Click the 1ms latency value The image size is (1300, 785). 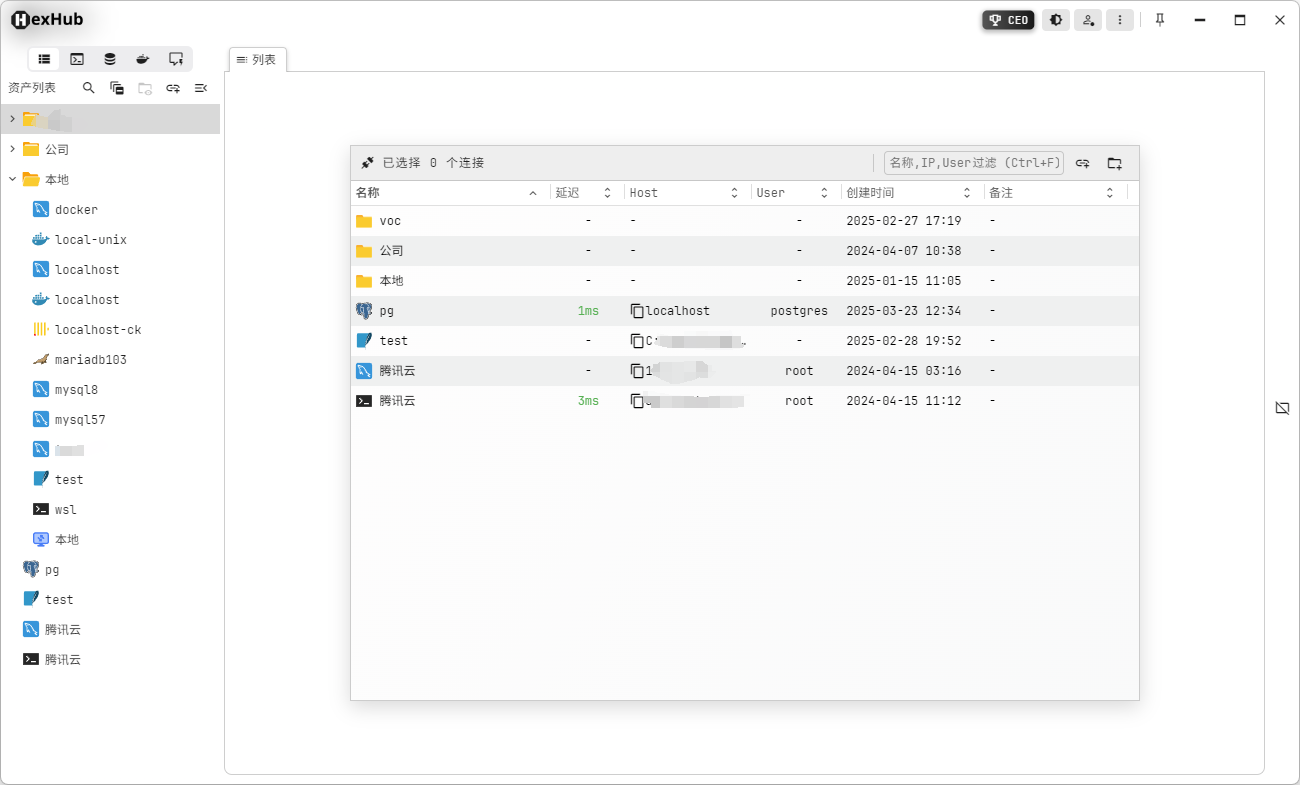588,311
